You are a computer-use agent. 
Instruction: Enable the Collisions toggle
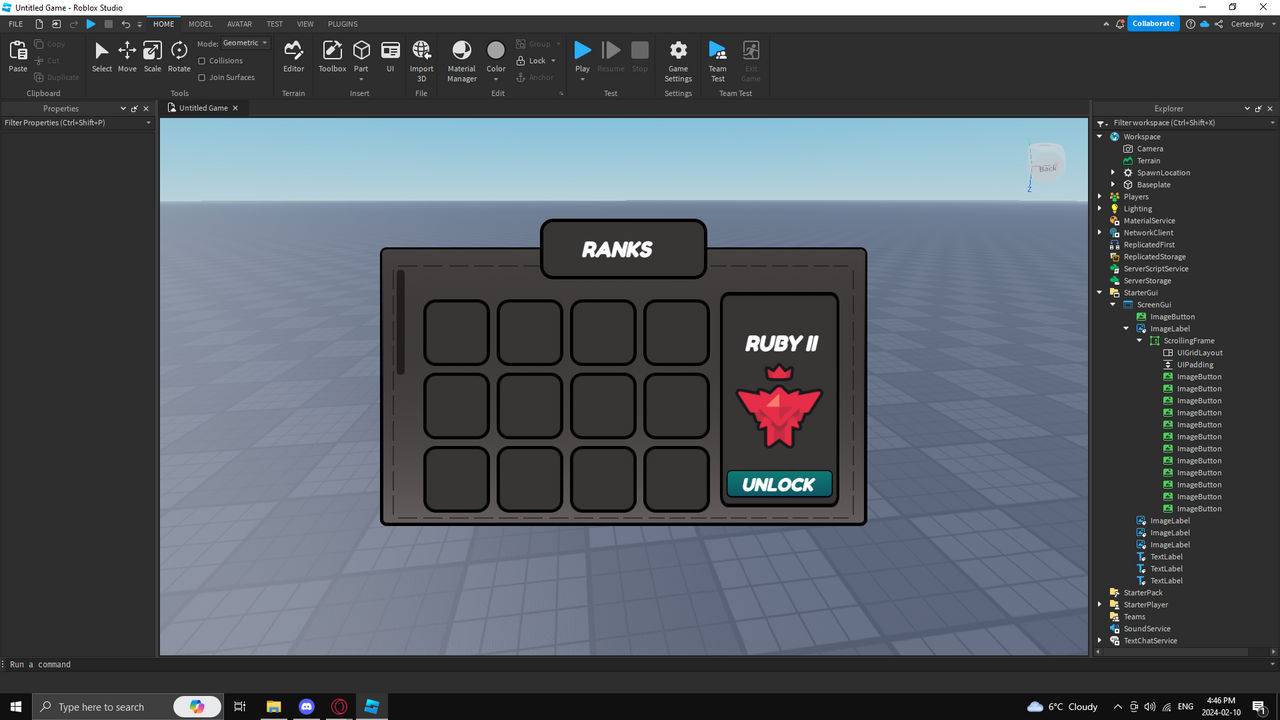pyautogui.click(x=202, y=60)
